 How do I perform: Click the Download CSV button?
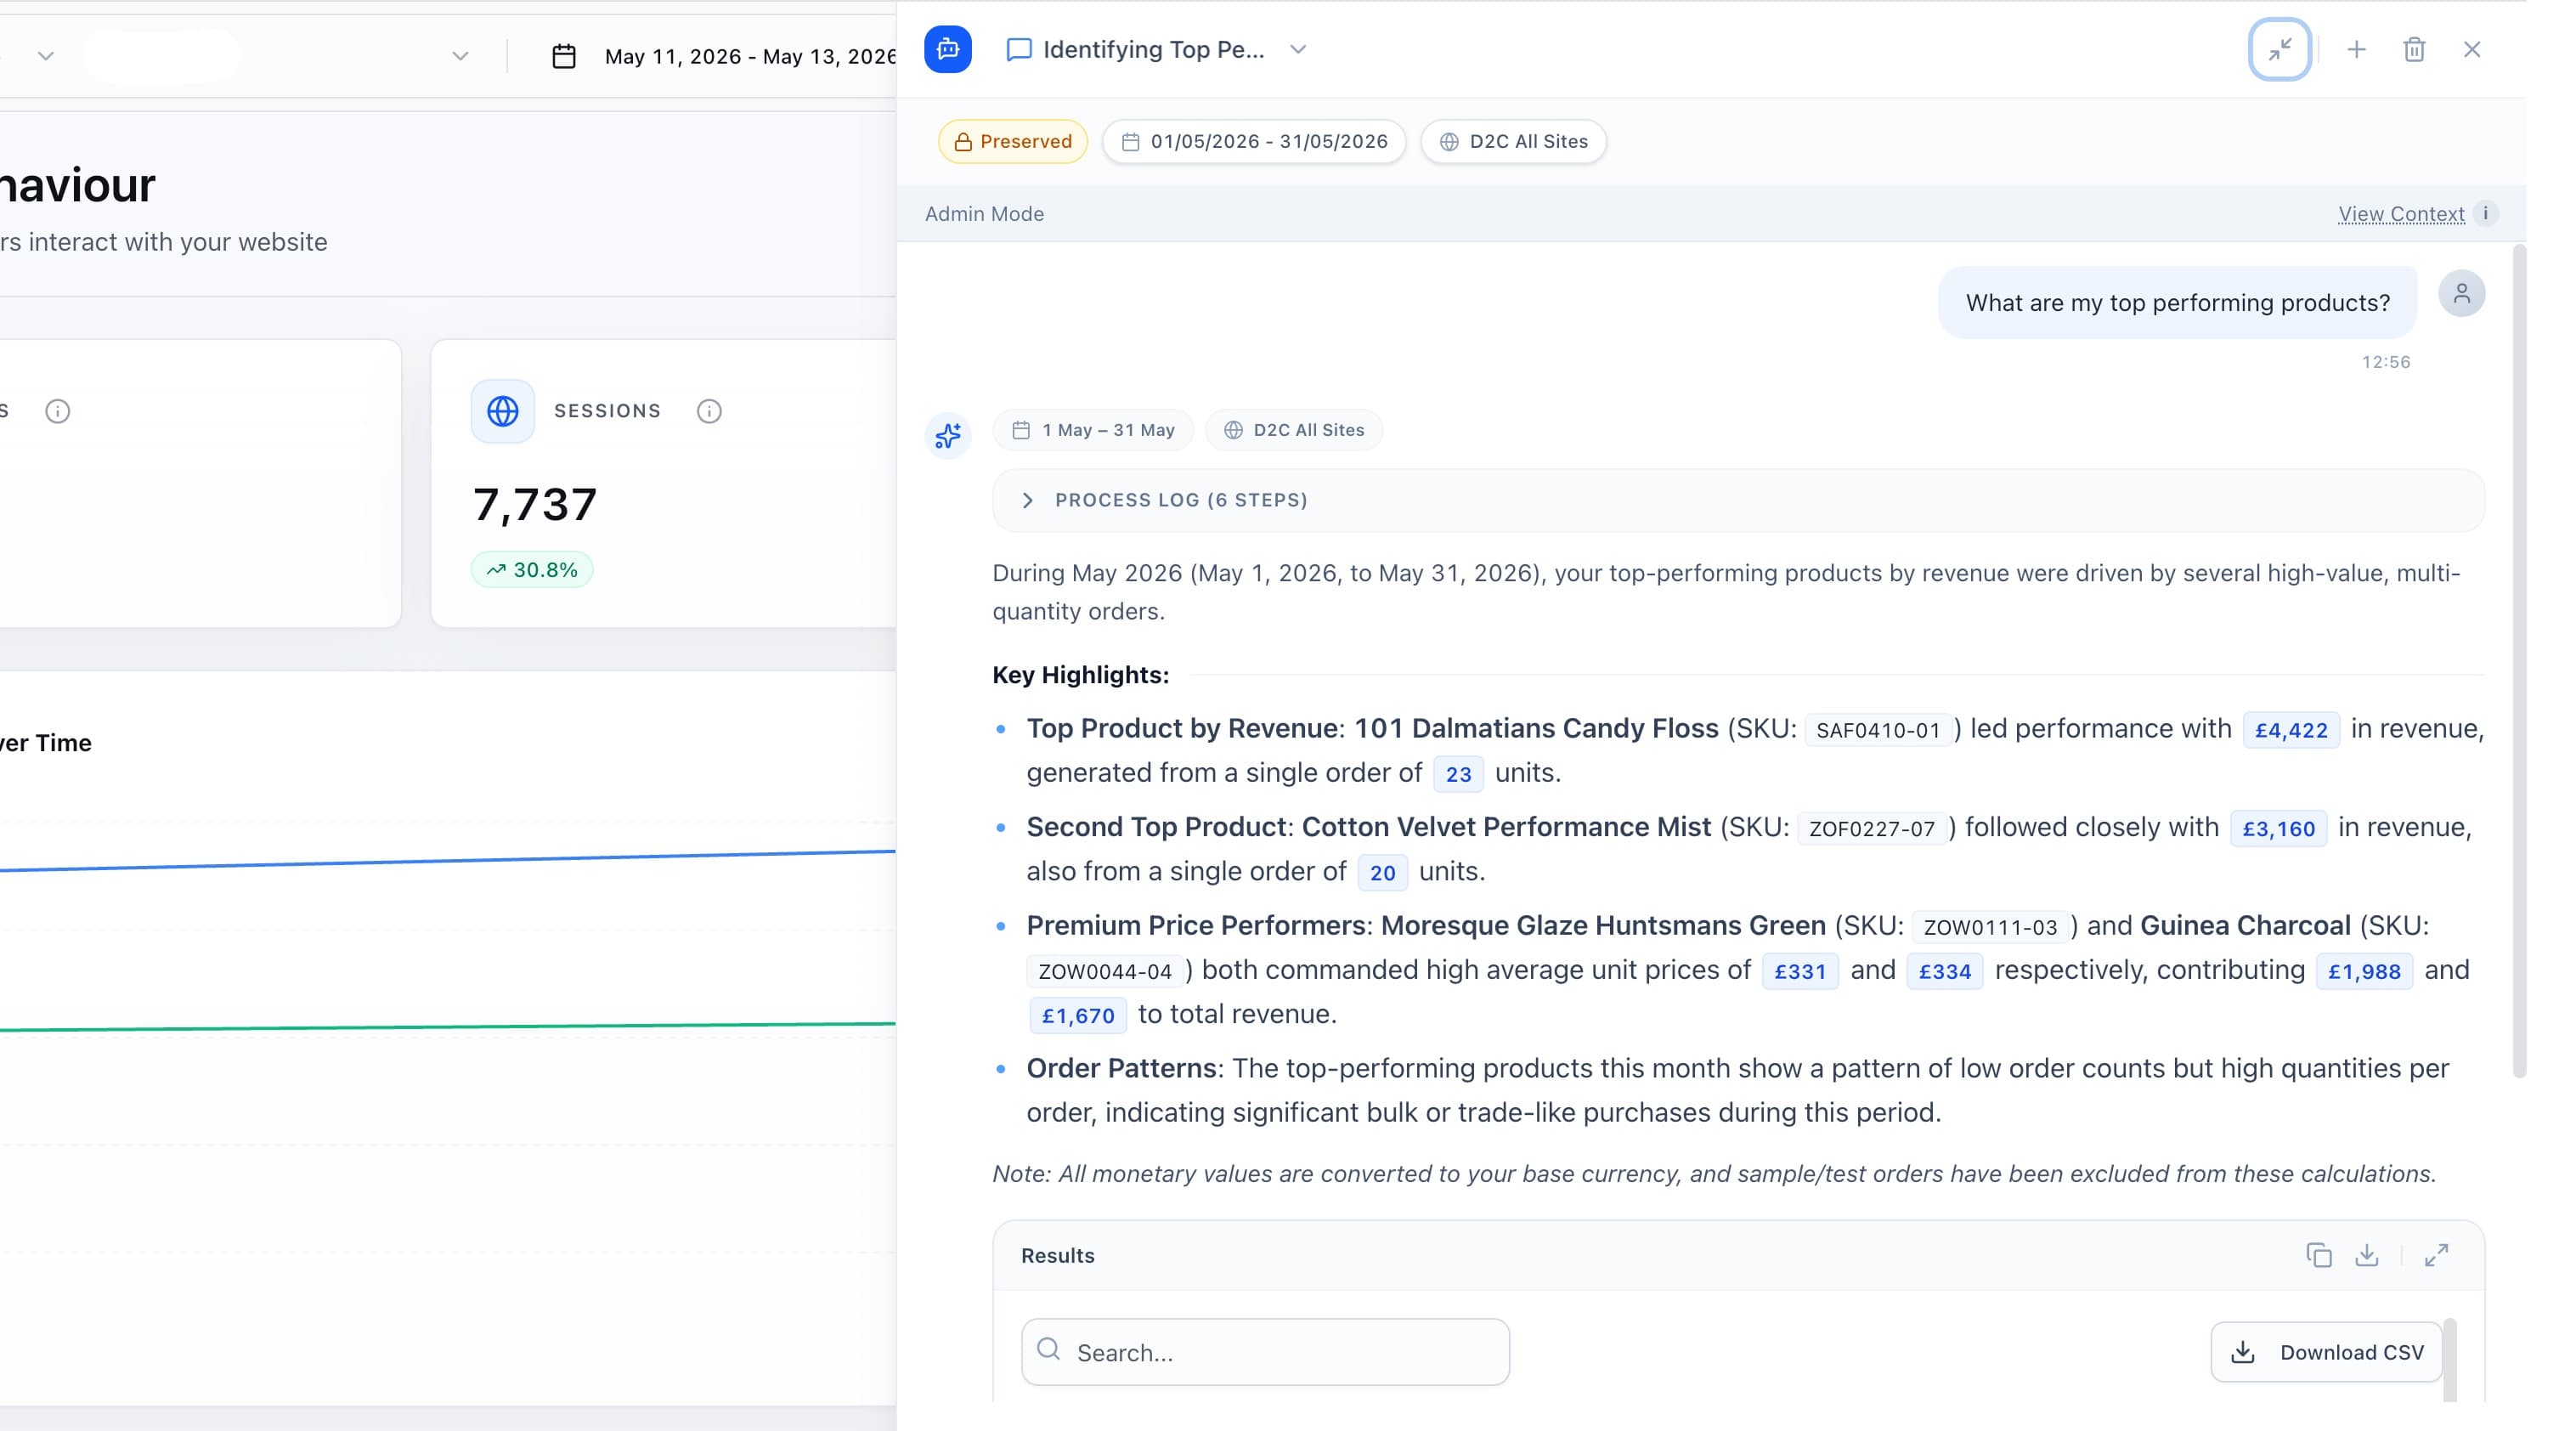(2326, 1352)
